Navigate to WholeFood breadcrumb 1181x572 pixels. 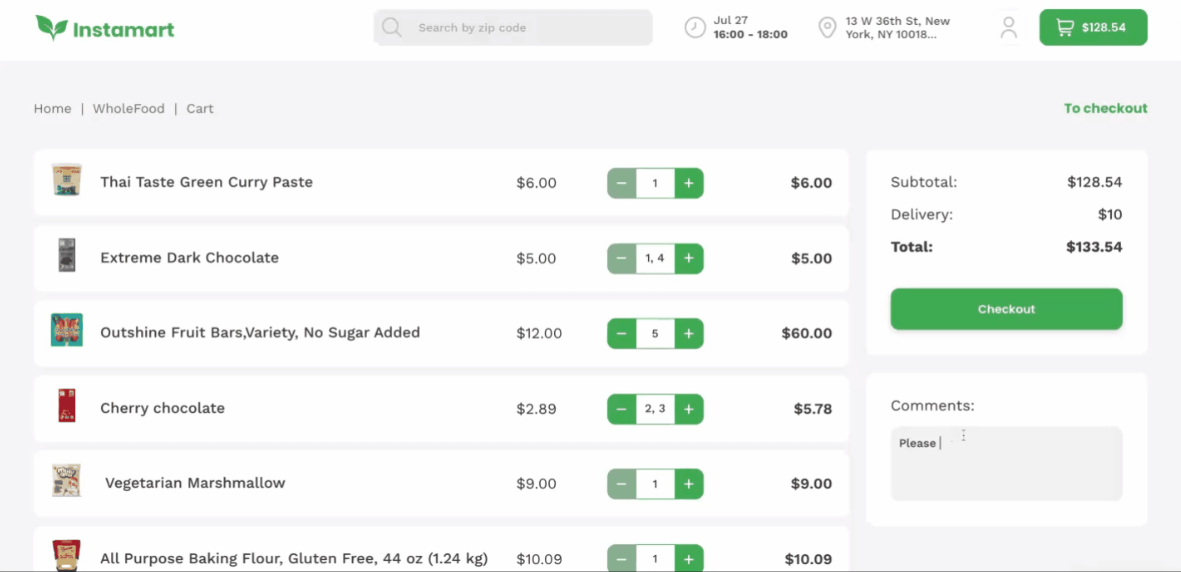point(128,108)
